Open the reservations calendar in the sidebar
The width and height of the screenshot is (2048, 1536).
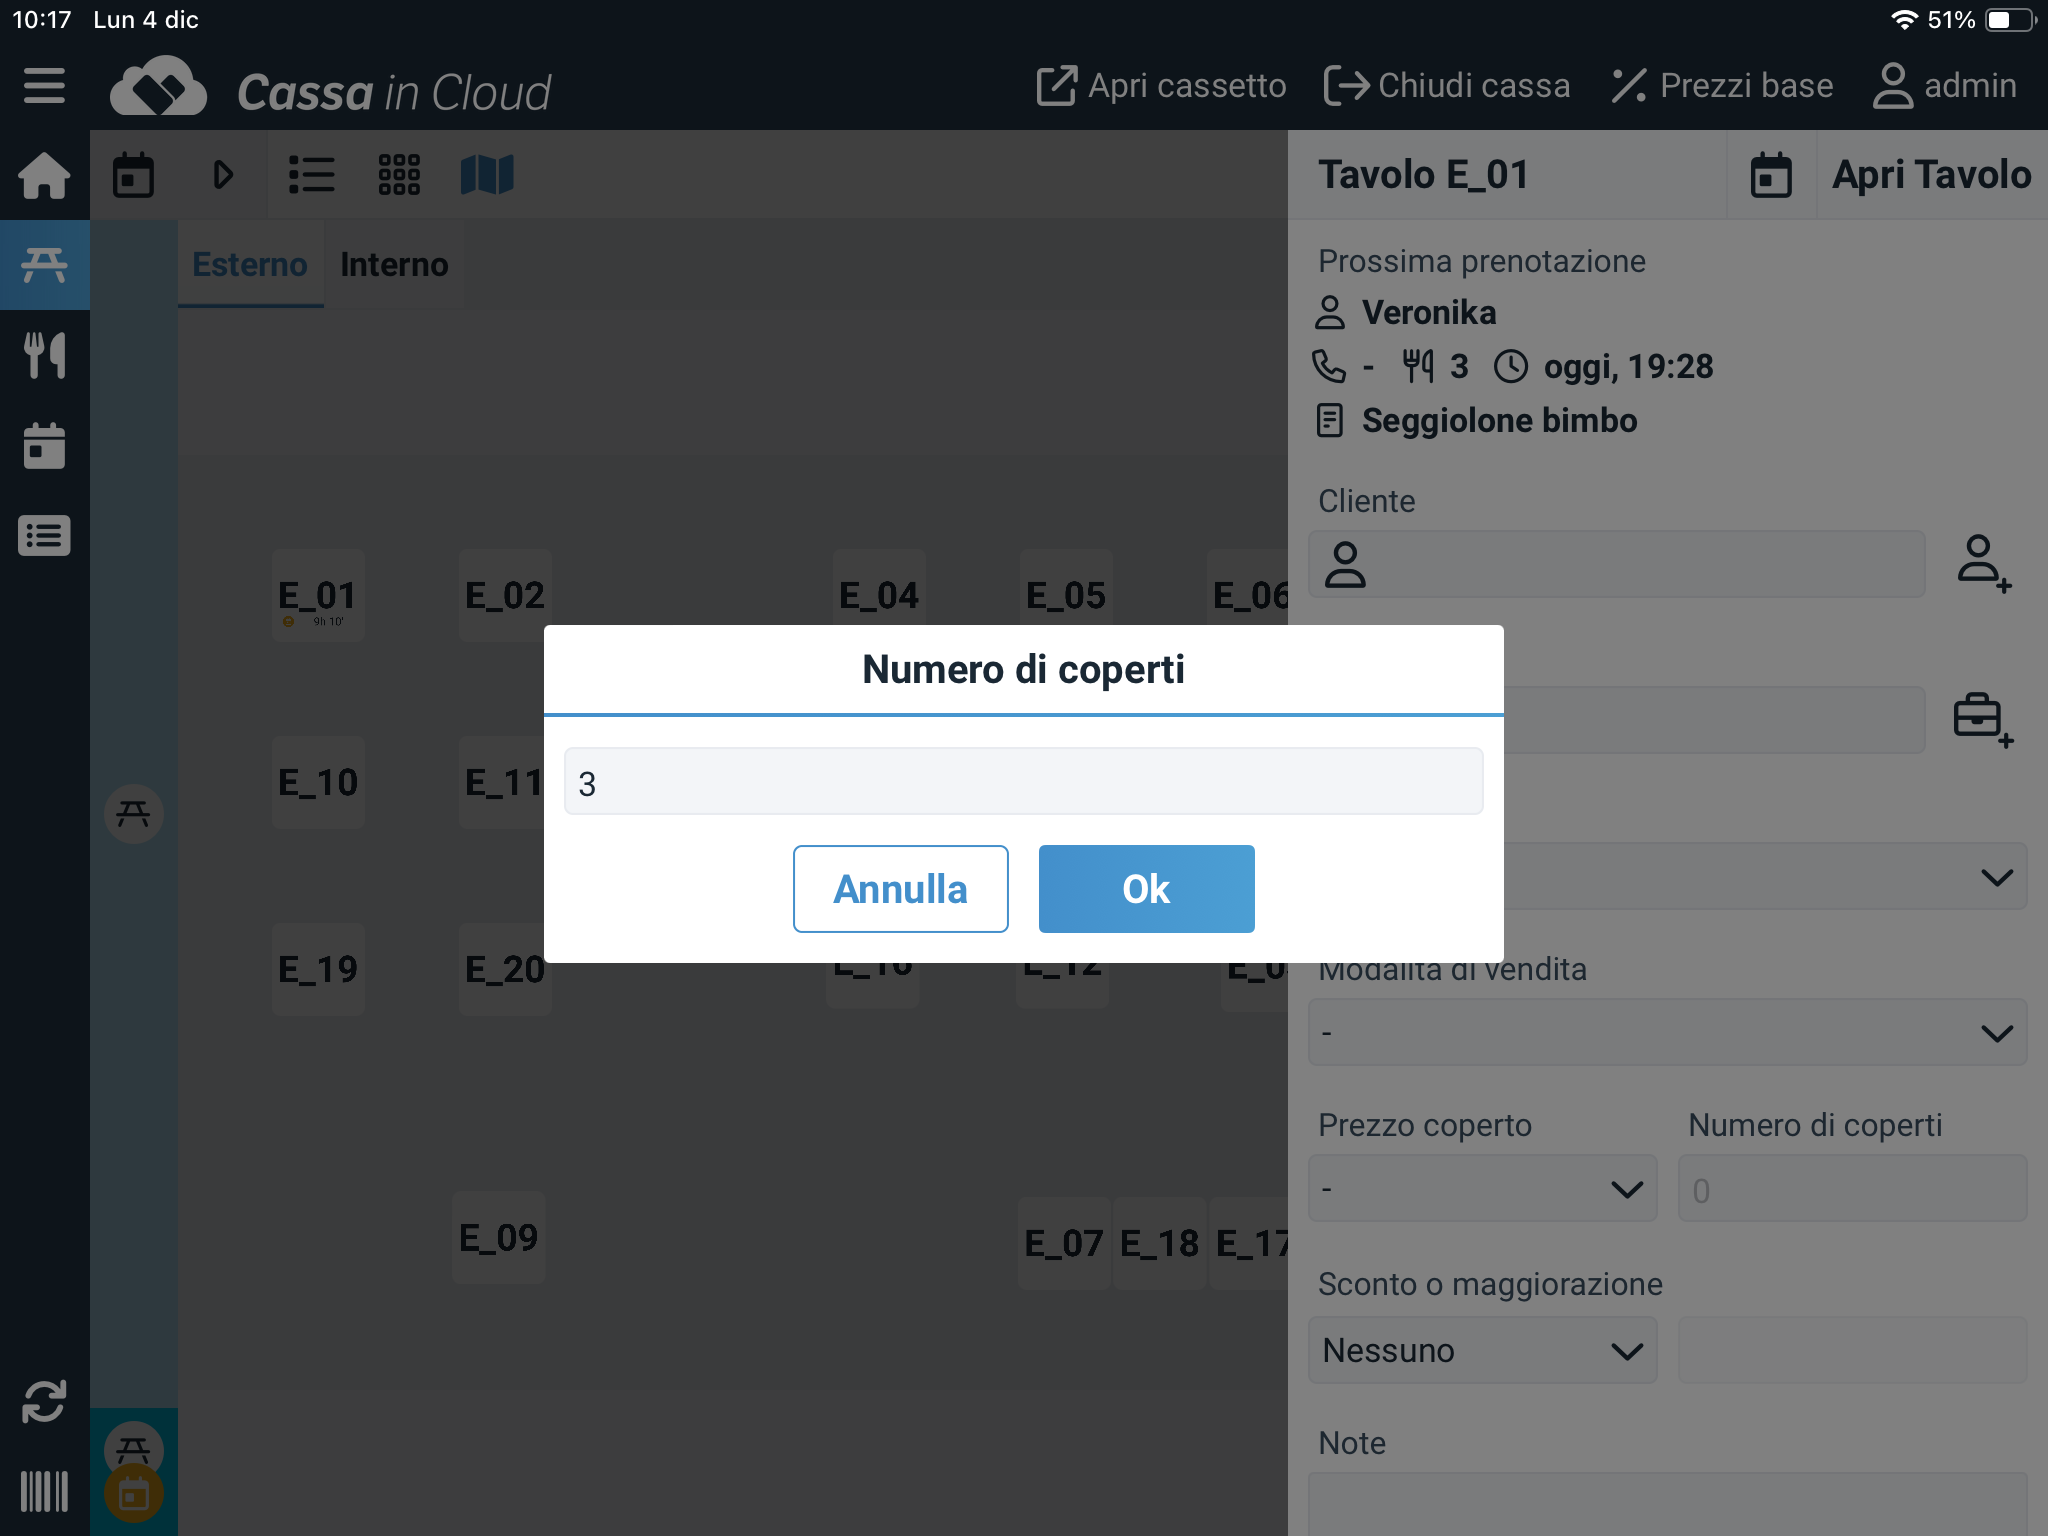[44, 446]
